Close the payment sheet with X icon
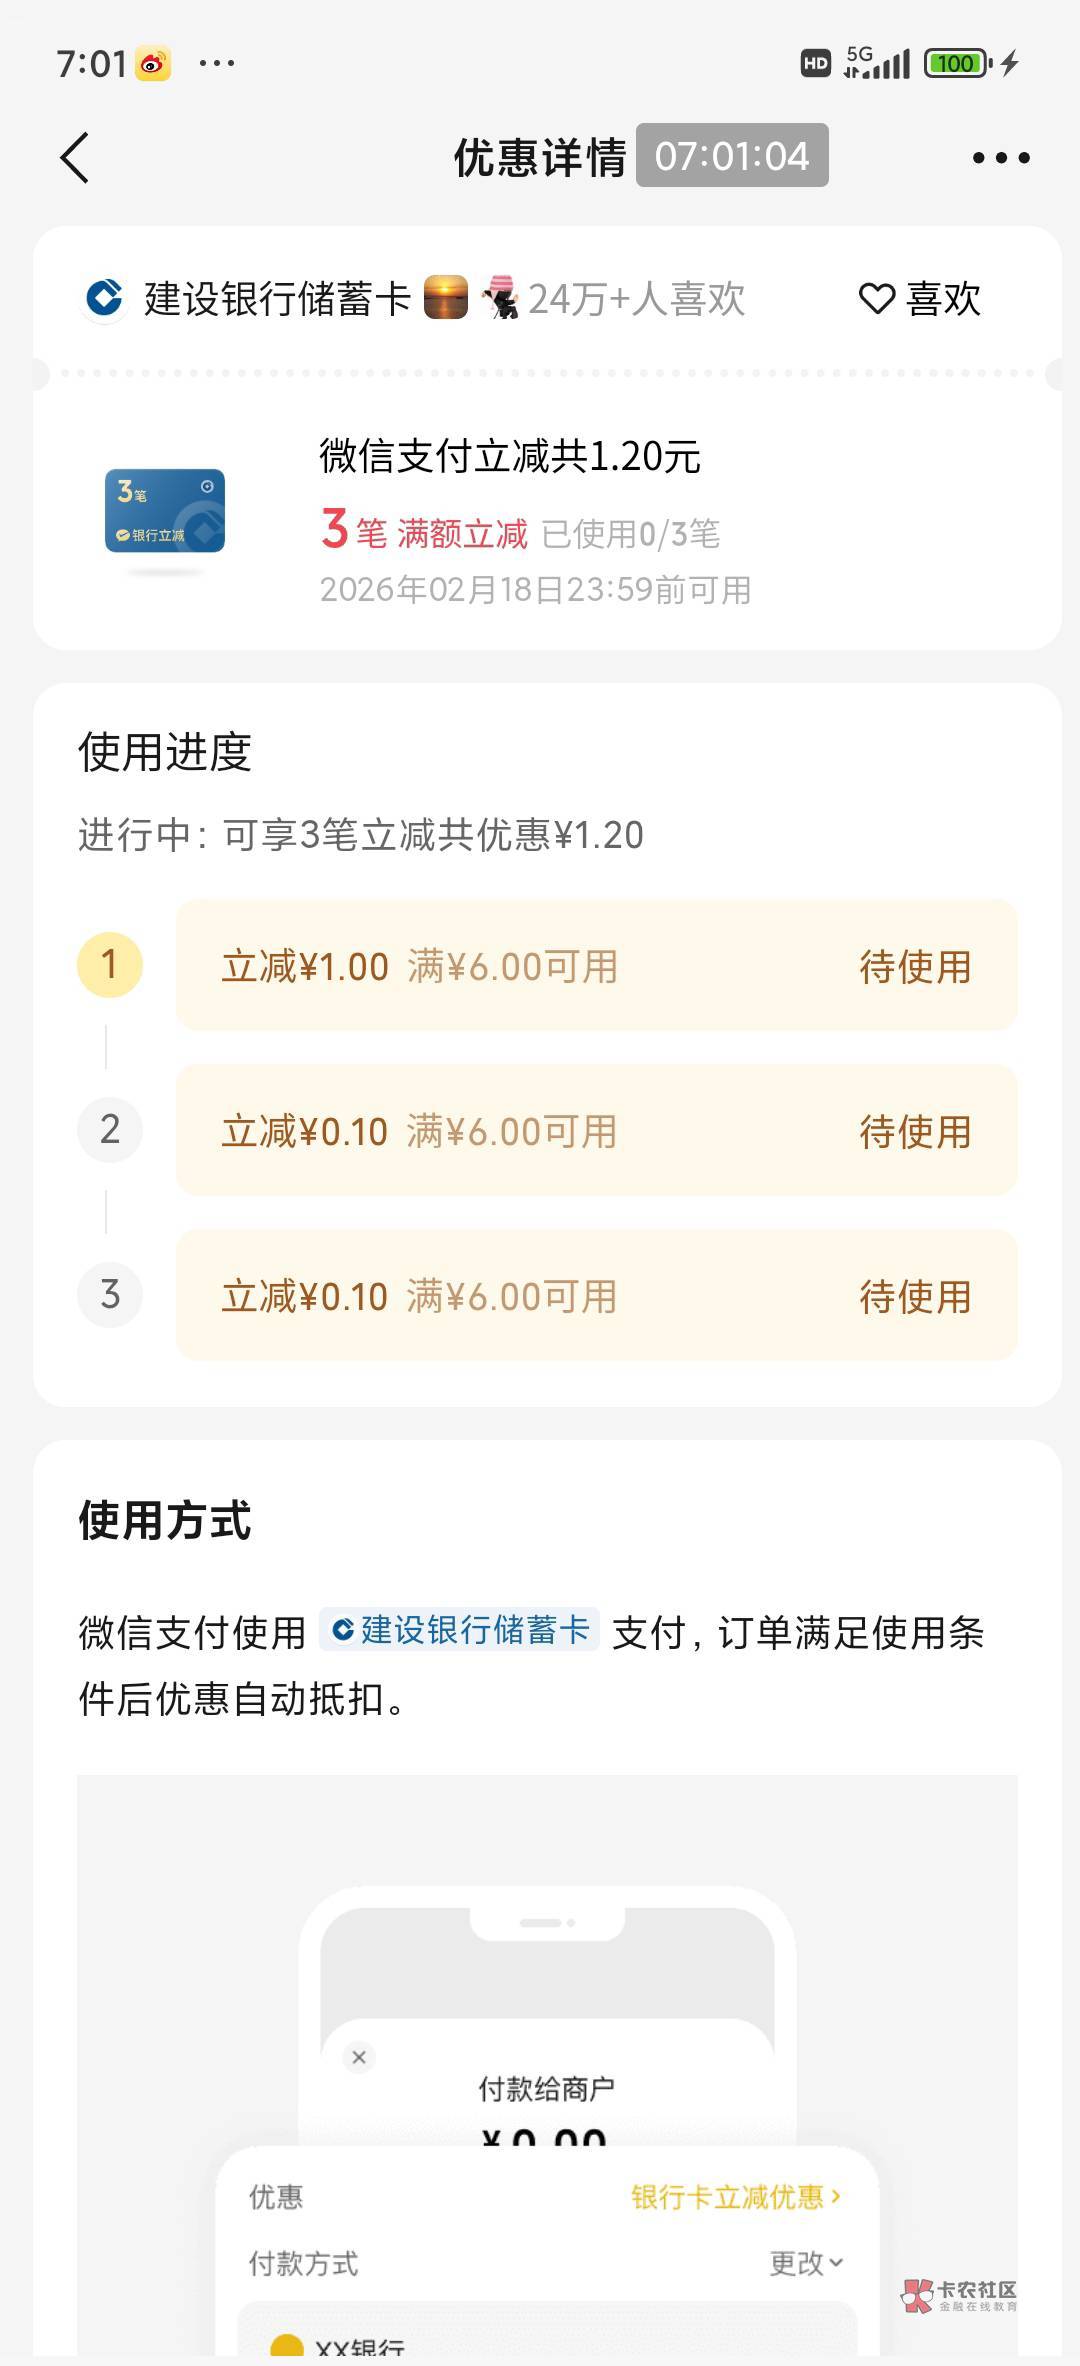The height and width of the screenshot is (2366, 1080). pyautogui.click(x=359, y=2057)
